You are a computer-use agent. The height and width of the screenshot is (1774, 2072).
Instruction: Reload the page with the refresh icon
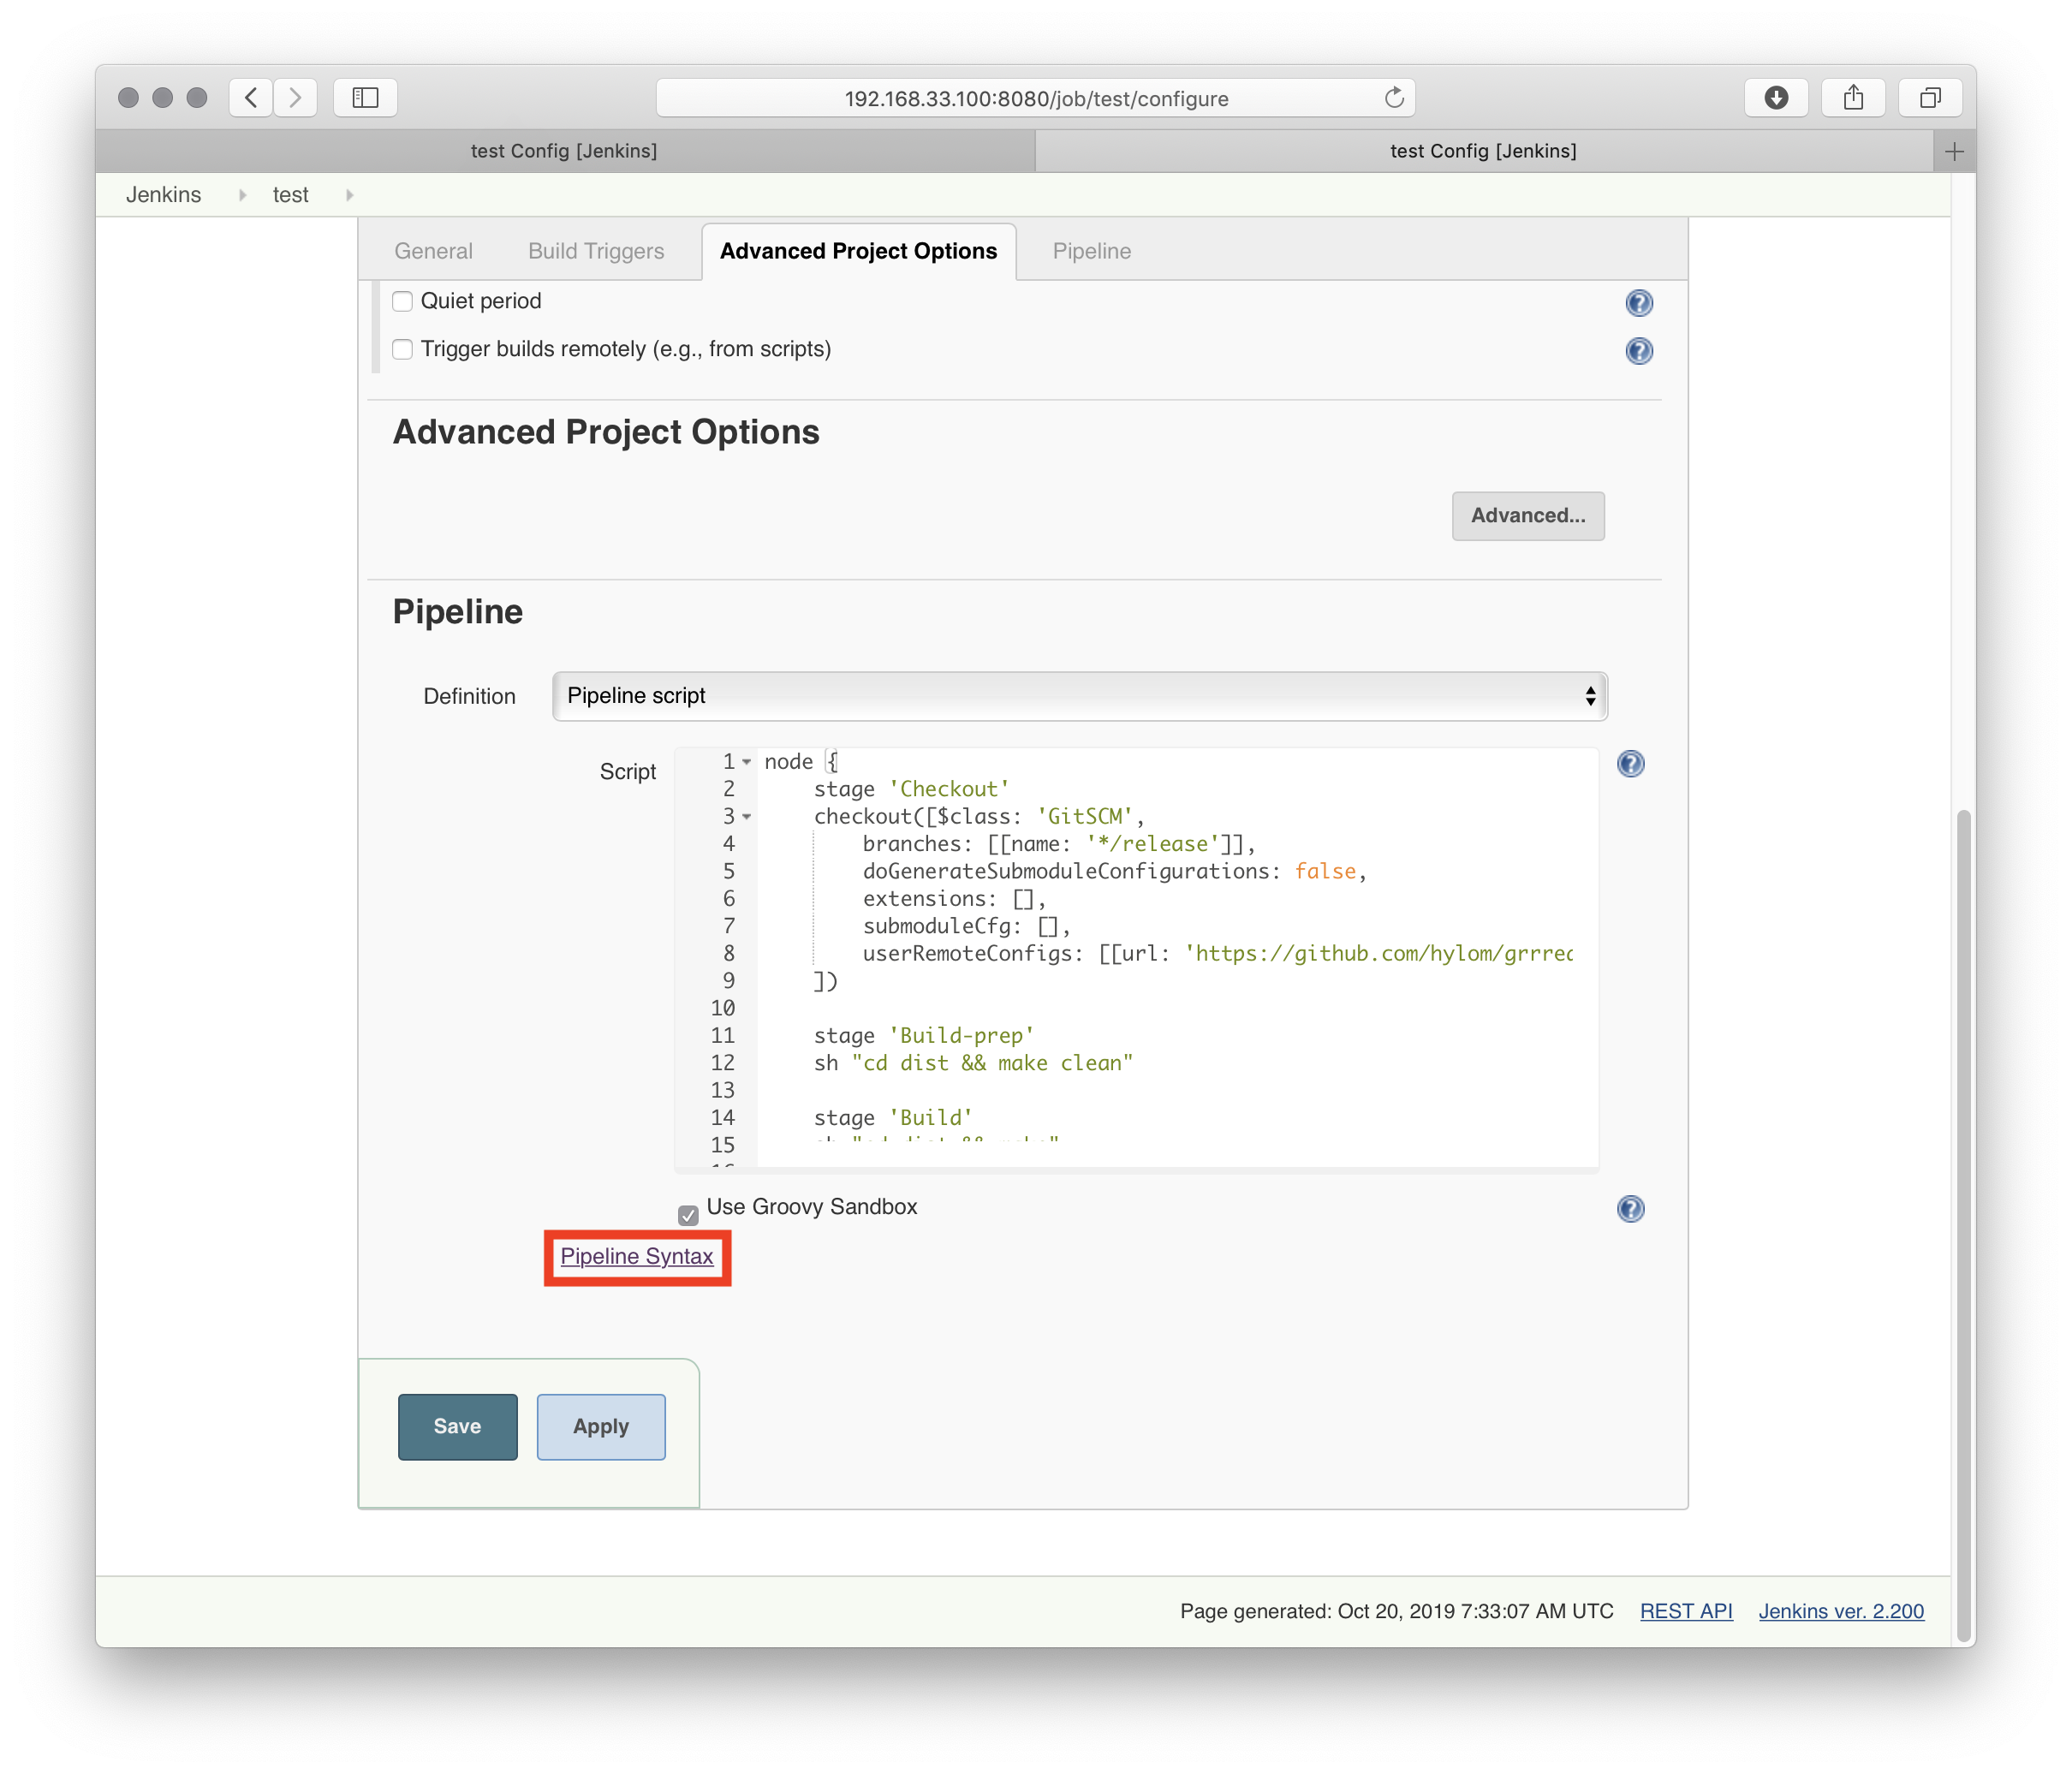pyautogui.click(x=1394, y=98)
